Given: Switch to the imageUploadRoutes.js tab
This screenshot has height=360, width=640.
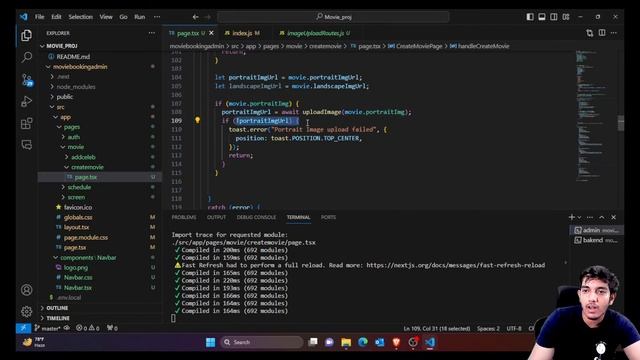Looking at the screenshot, I should pos(315,33).
